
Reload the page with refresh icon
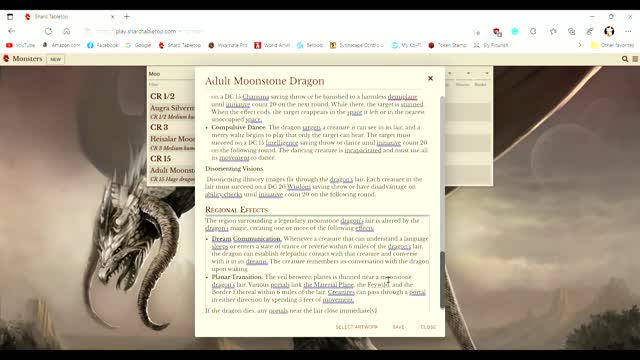(48, 31)
